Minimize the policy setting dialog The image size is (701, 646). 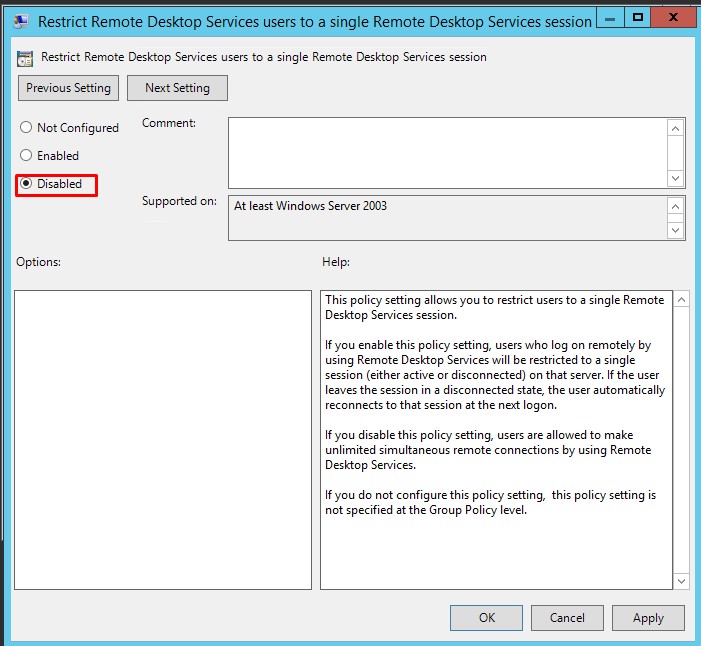tap(611, 17)
